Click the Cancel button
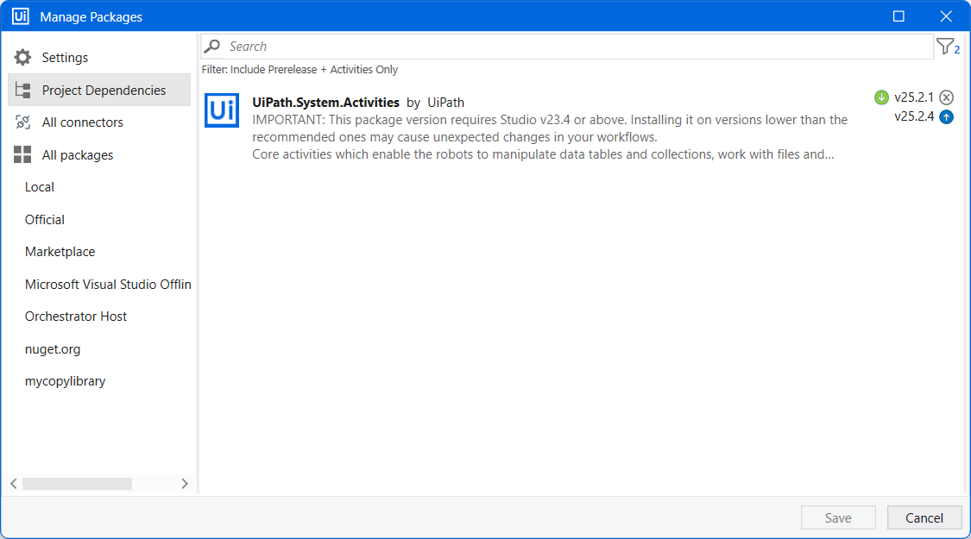971x539 pixels. (x=924, y=517)
